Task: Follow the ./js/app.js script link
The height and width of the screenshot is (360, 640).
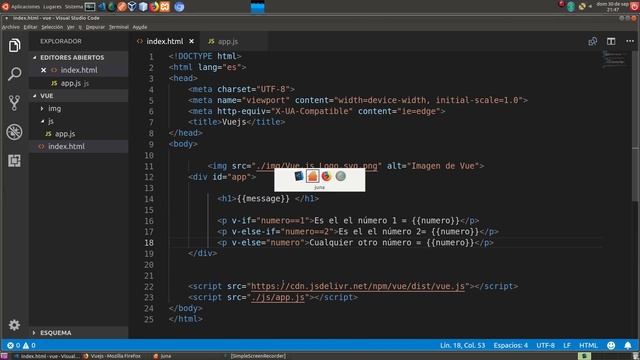Action: pos(278,297)
